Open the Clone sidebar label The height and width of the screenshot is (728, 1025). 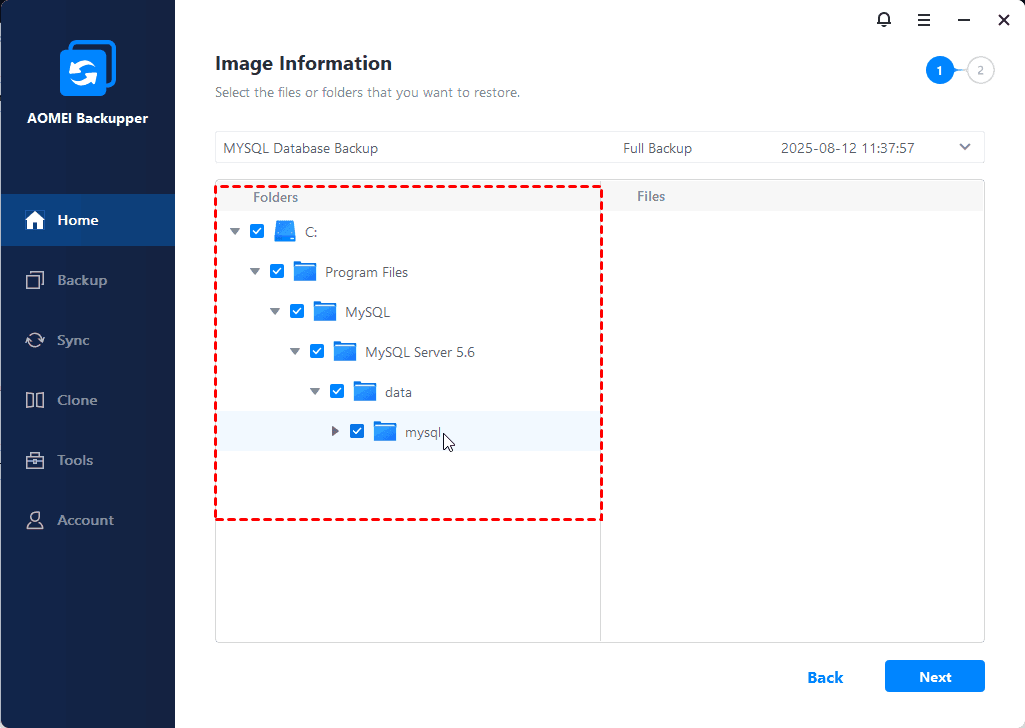(x=77, y=400)
